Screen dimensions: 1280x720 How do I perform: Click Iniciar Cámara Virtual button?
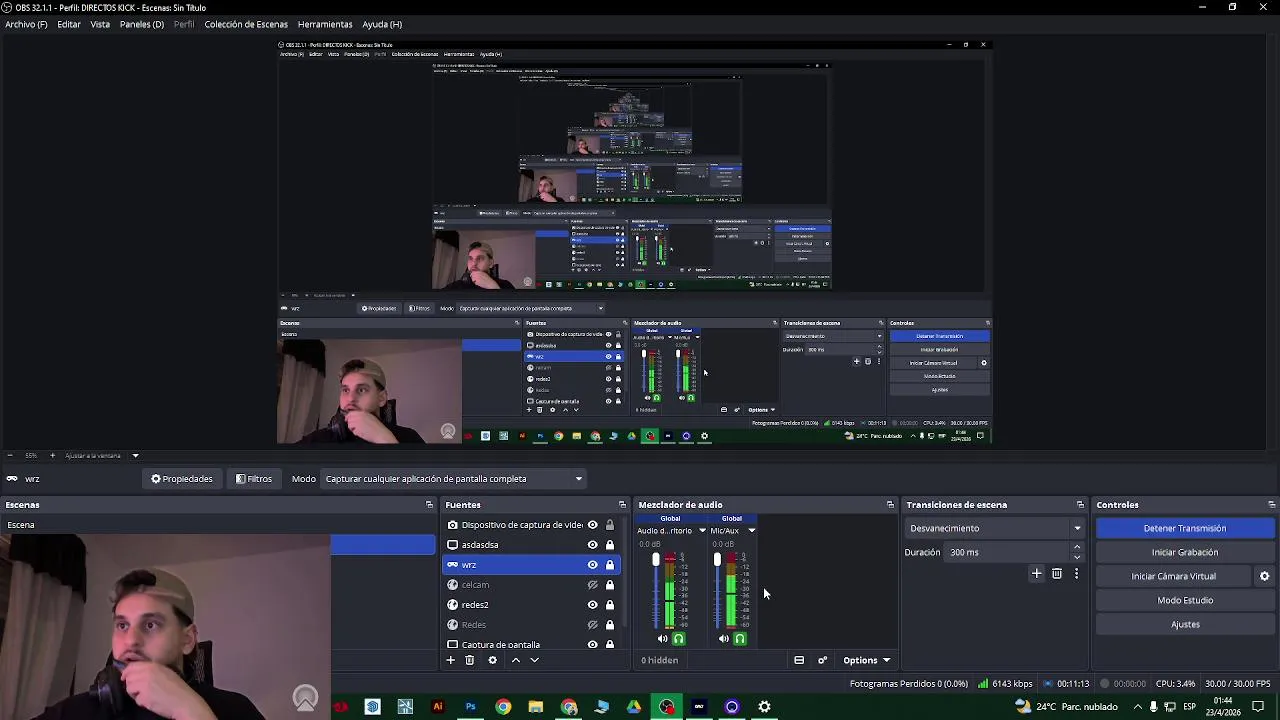click(1174, 576)
